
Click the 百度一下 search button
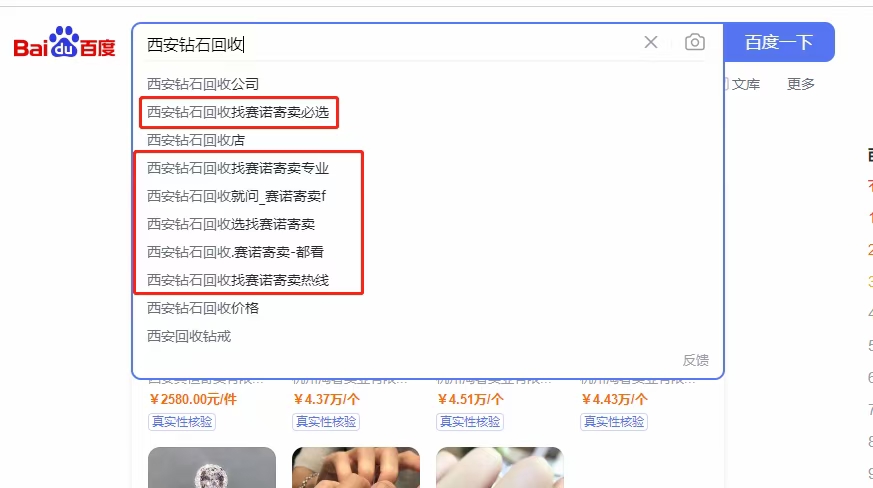[x=778, y=42]
